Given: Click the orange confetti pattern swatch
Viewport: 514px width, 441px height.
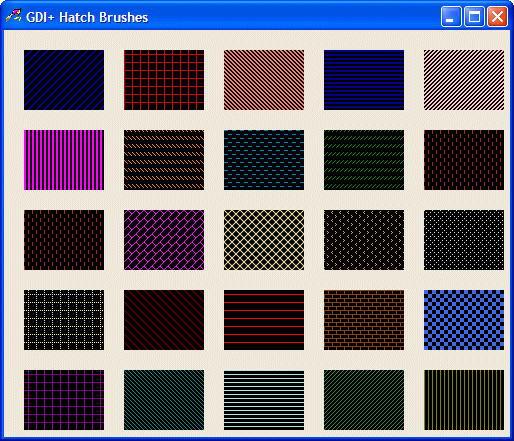Looking at the screenshot, I should click(364, 240).
